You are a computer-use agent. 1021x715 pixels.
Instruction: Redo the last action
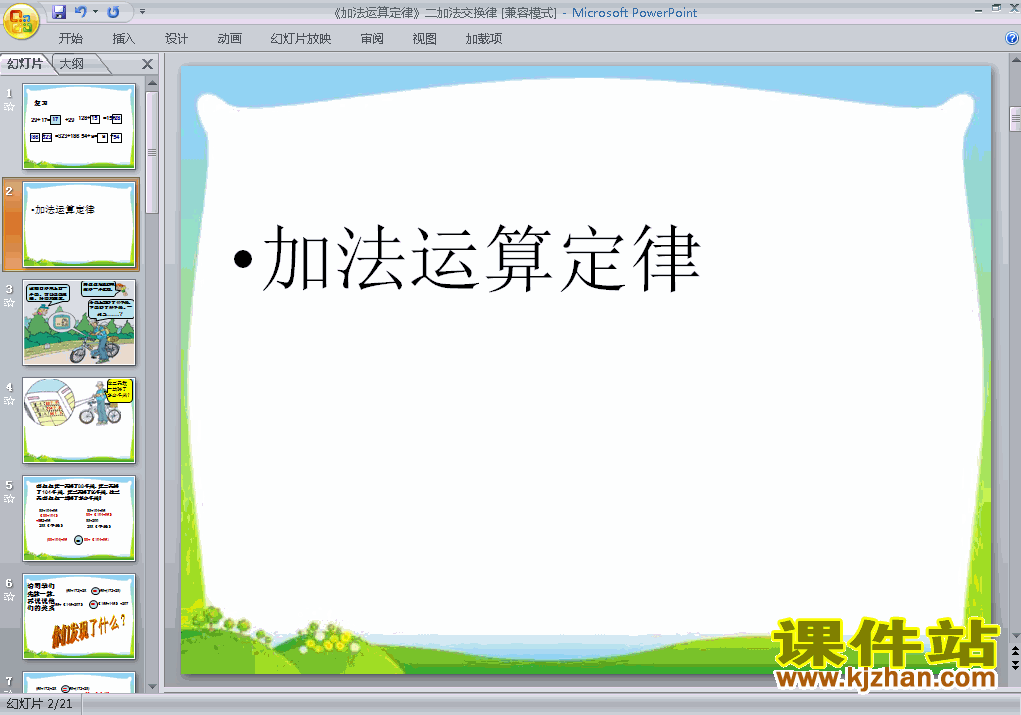tap(113, 12)
